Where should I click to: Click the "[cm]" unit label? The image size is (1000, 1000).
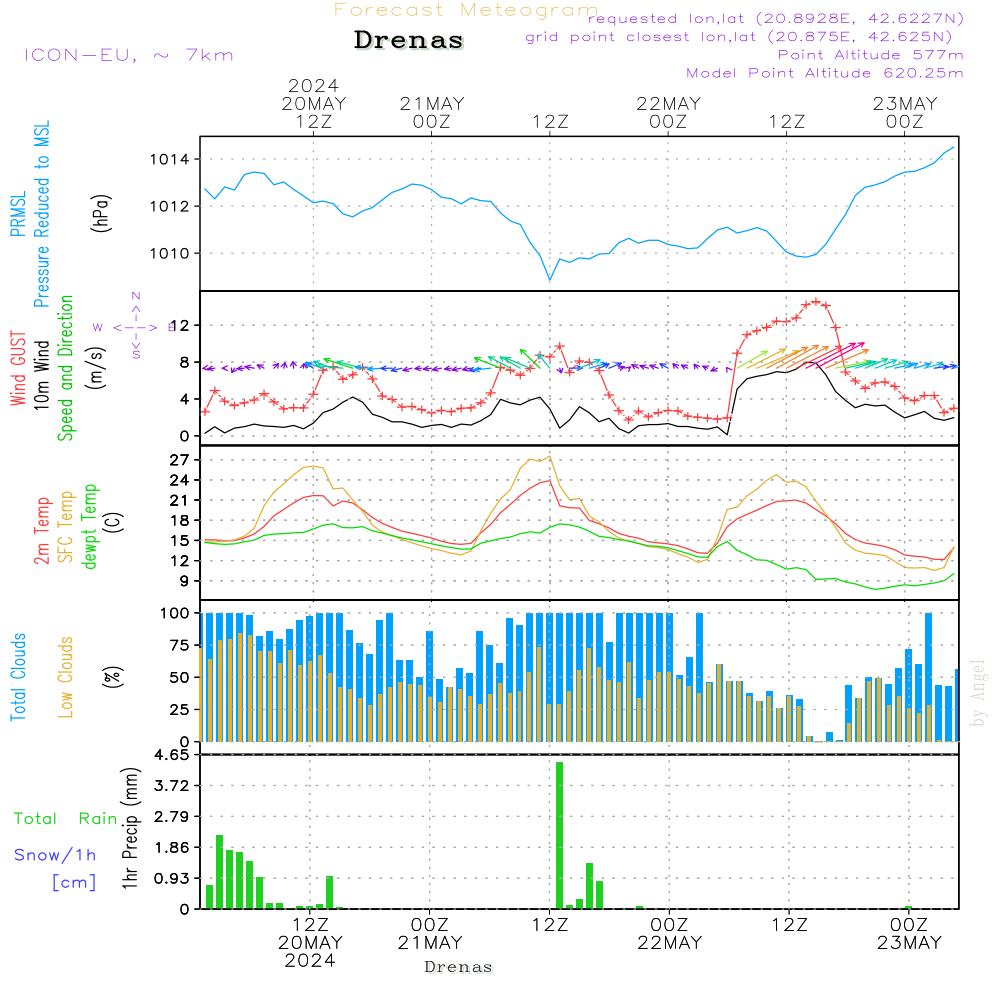coord(74,883)
